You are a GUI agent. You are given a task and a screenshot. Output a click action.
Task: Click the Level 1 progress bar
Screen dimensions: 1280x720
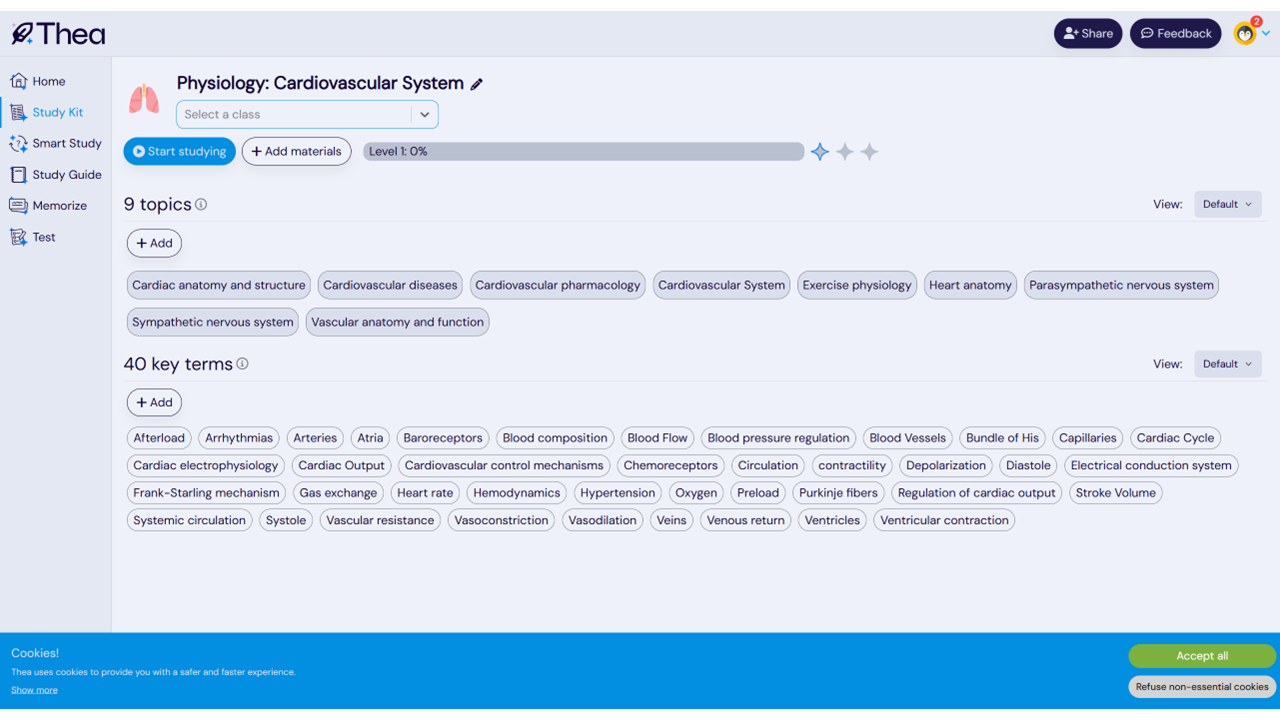pos(583,152)
